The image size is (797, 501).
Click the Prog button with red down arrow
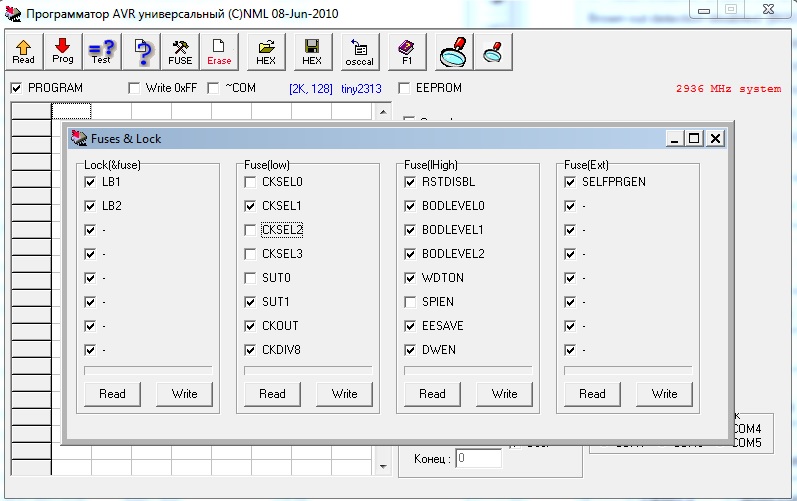point(62,51)
